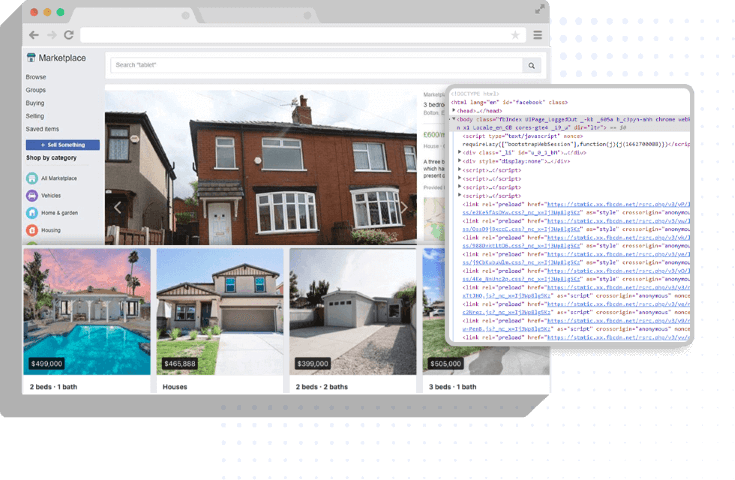Click the expand window icon at top right

click(540, 9)
